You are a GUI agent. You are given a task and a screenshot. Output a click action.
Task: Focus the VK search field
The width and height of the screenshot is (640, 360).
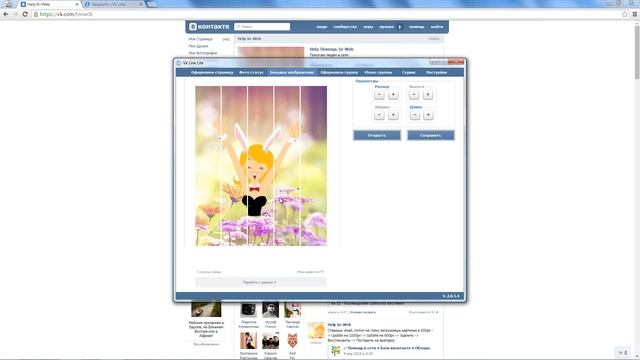[x=262, y=27]
